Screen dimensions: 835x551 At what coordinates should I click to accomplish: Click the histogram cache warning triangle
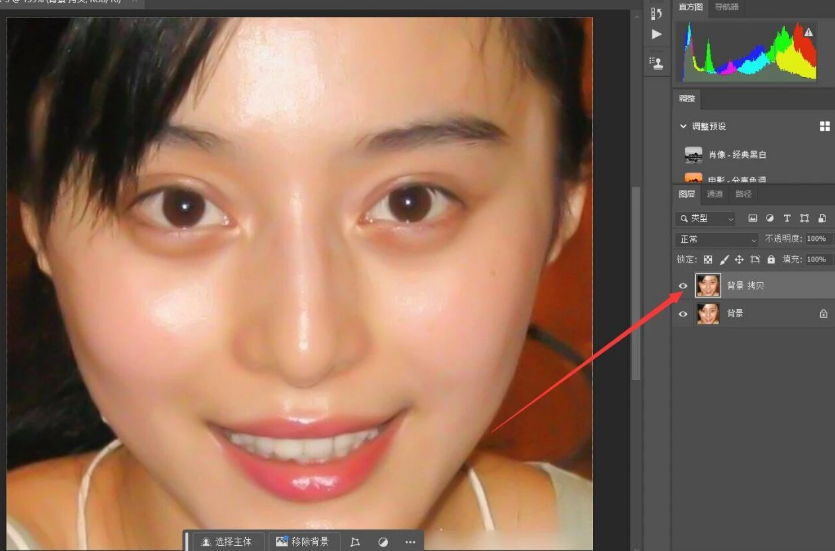tap(808, 32)
